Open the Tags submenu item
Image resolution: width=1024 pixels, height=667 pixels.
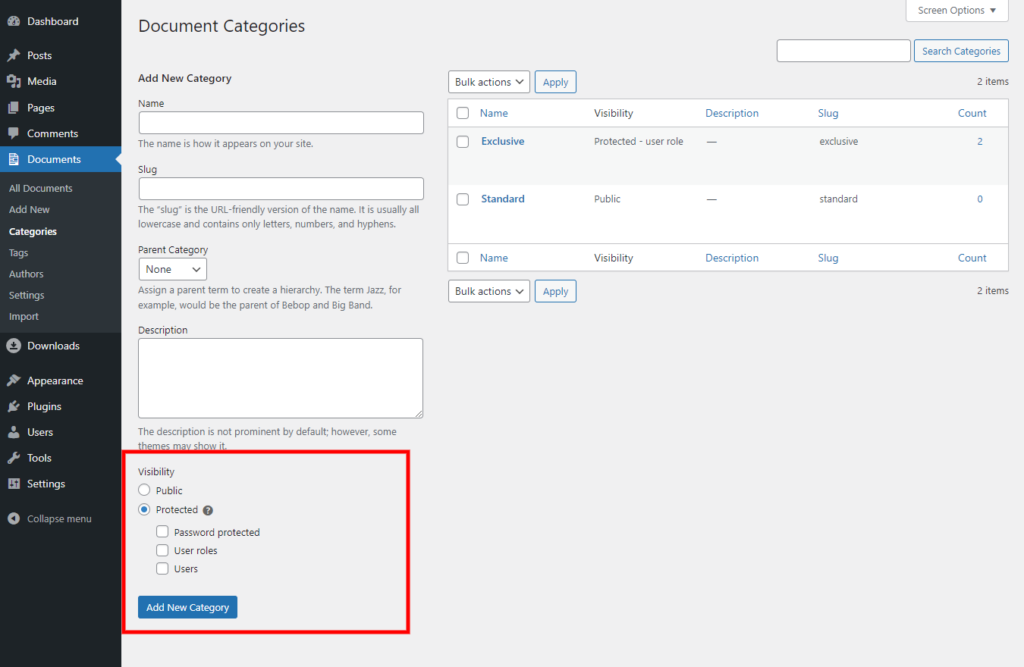click(19, 253)
